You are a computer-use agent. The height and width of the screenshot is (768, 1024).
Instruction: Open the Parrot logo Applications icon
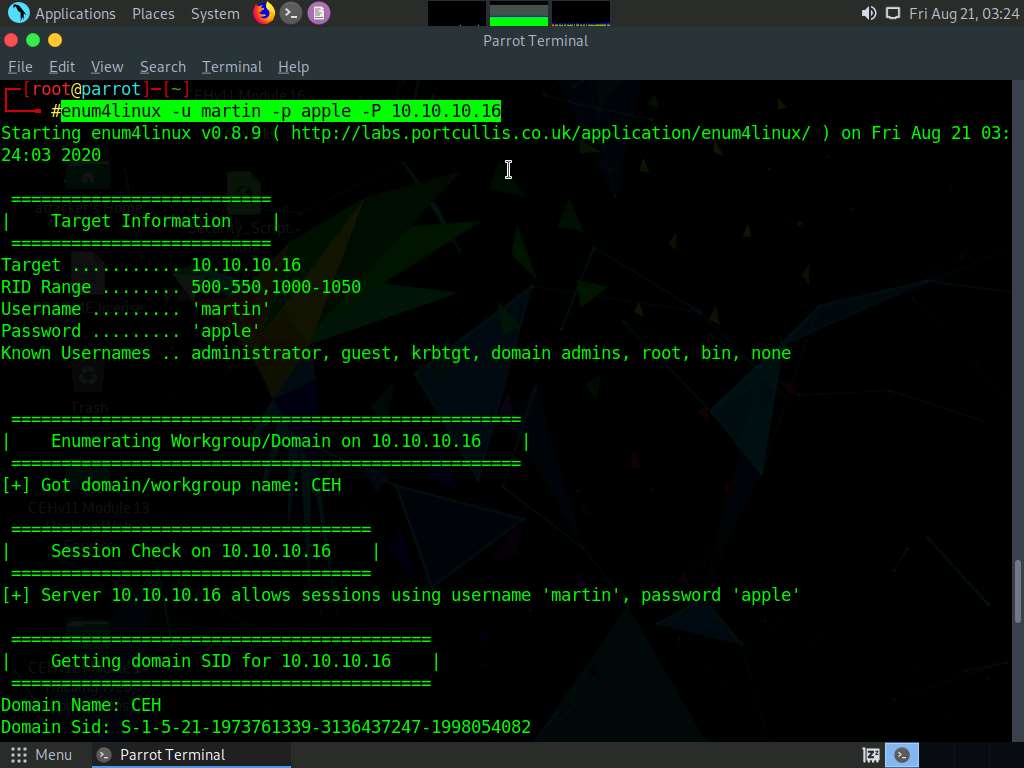coord(18,12)
